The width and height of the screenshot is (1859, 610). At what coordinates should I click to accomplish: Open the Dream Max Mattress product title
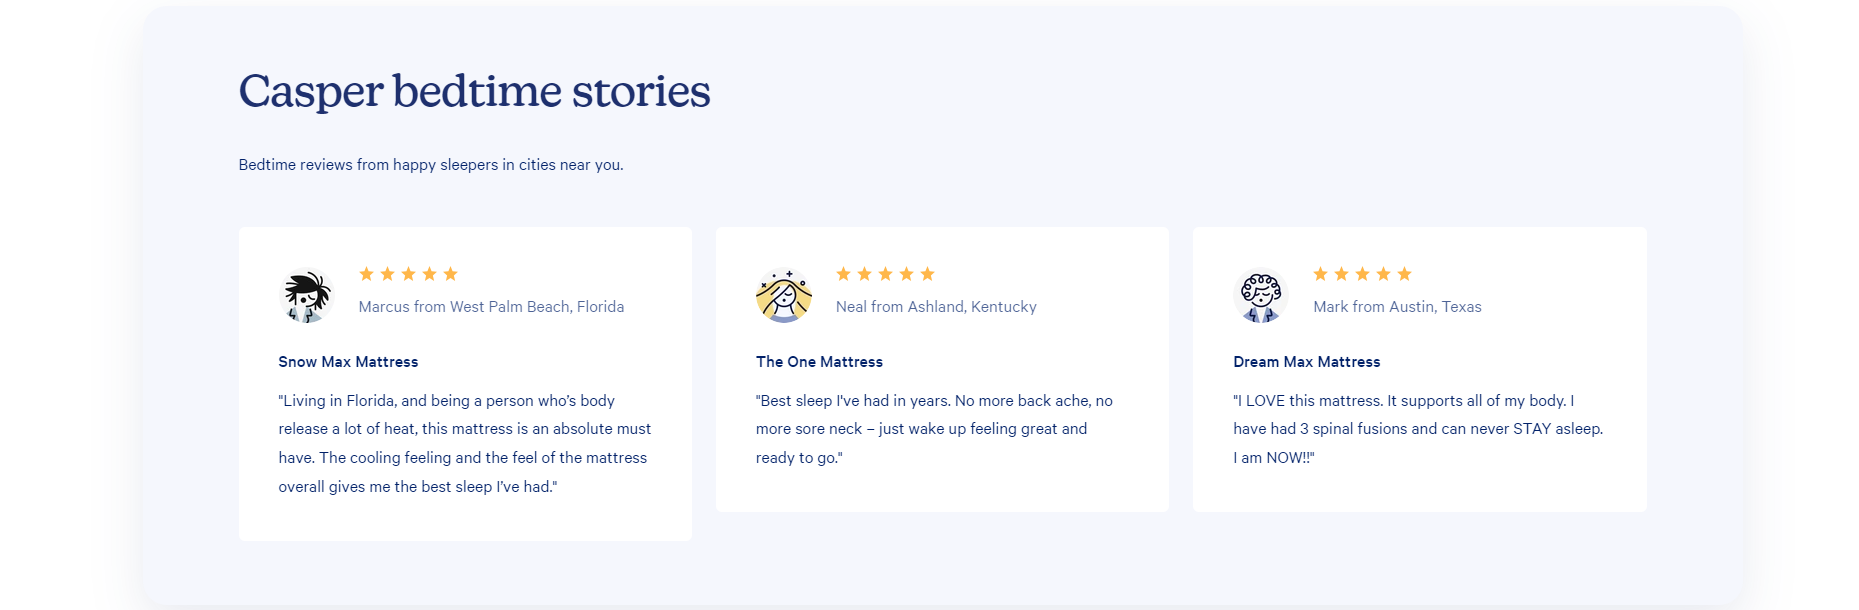coord(1306,362)
